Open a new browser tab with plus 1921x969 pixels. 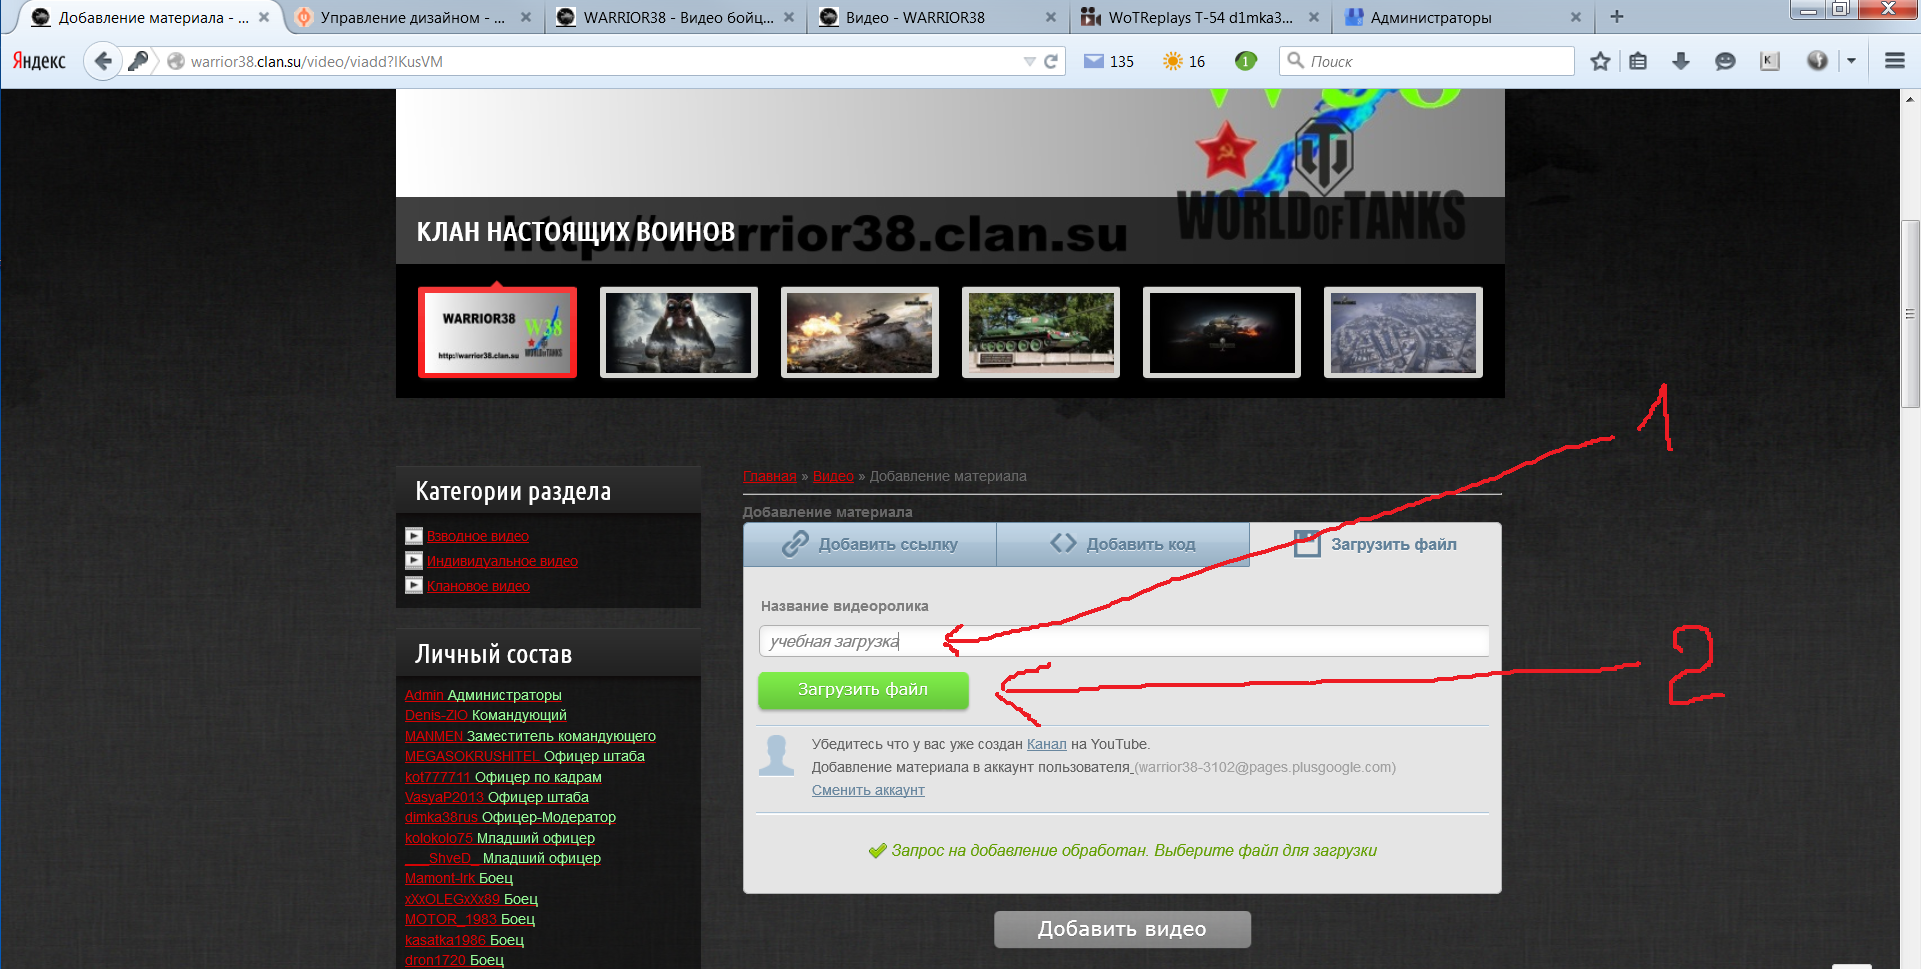pyautogui.click(x=1616, y=17)
